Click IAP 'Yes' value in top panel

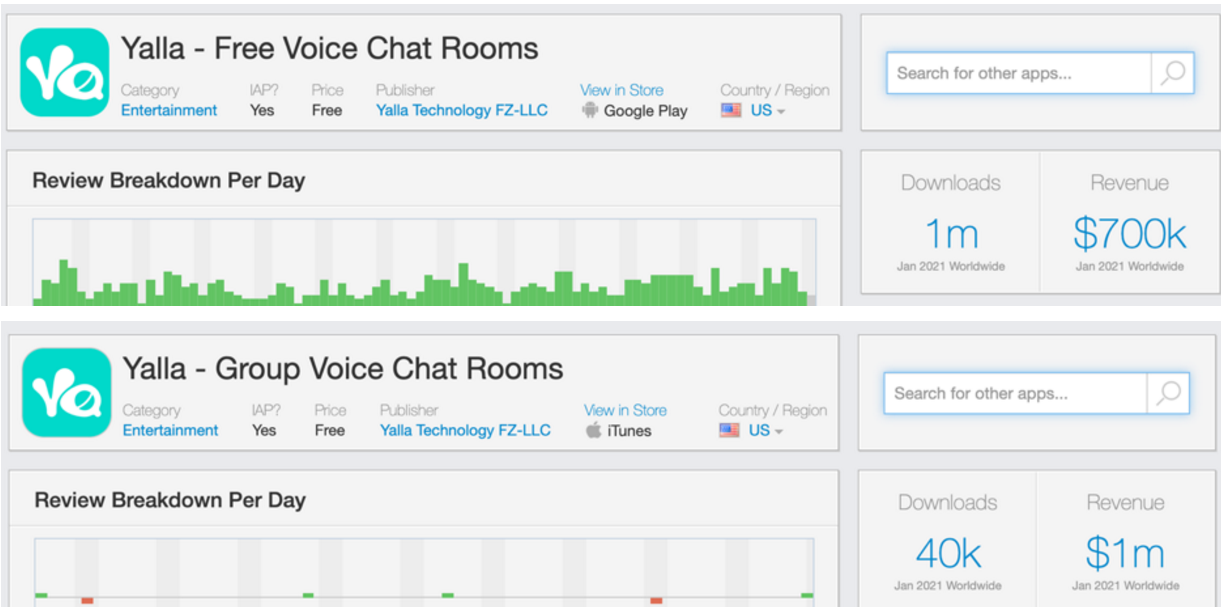[x=262, y=111]
